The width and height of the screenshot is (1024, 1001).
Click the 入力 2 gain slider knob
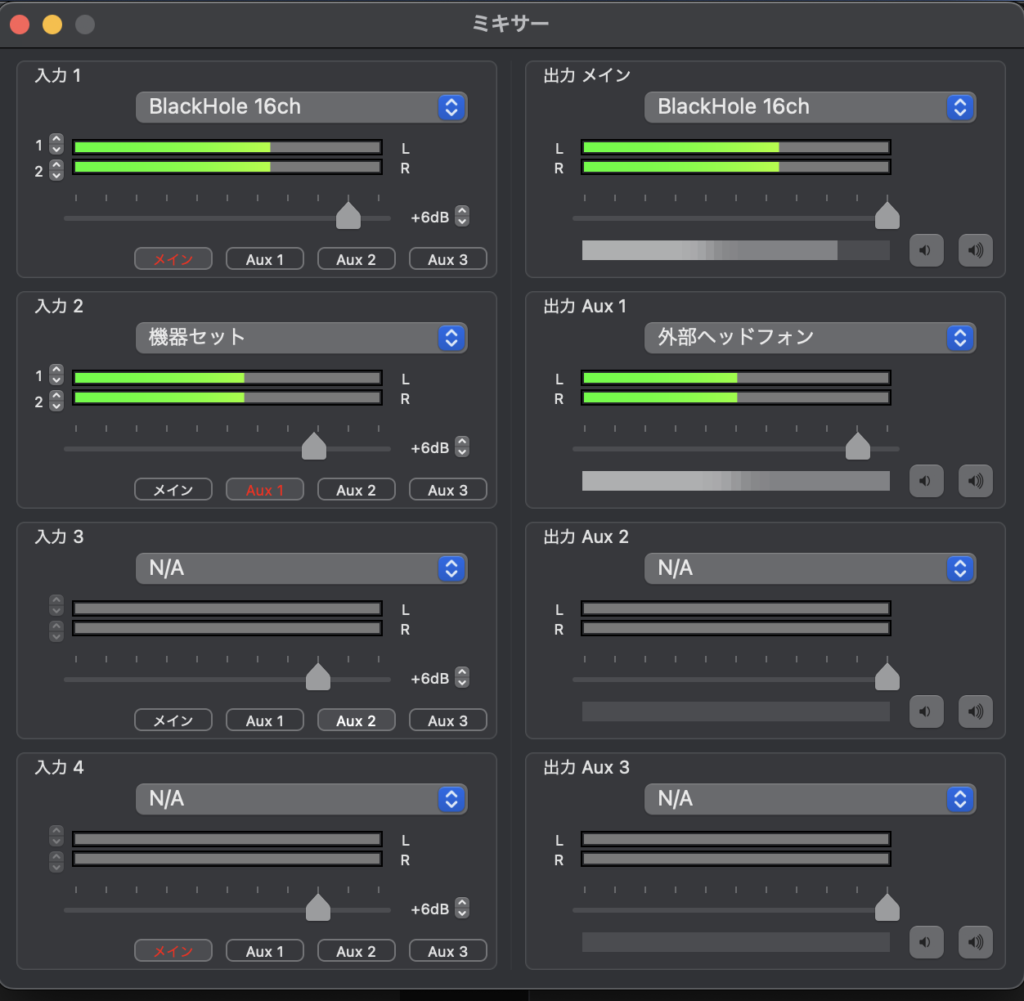coord(314,446)
